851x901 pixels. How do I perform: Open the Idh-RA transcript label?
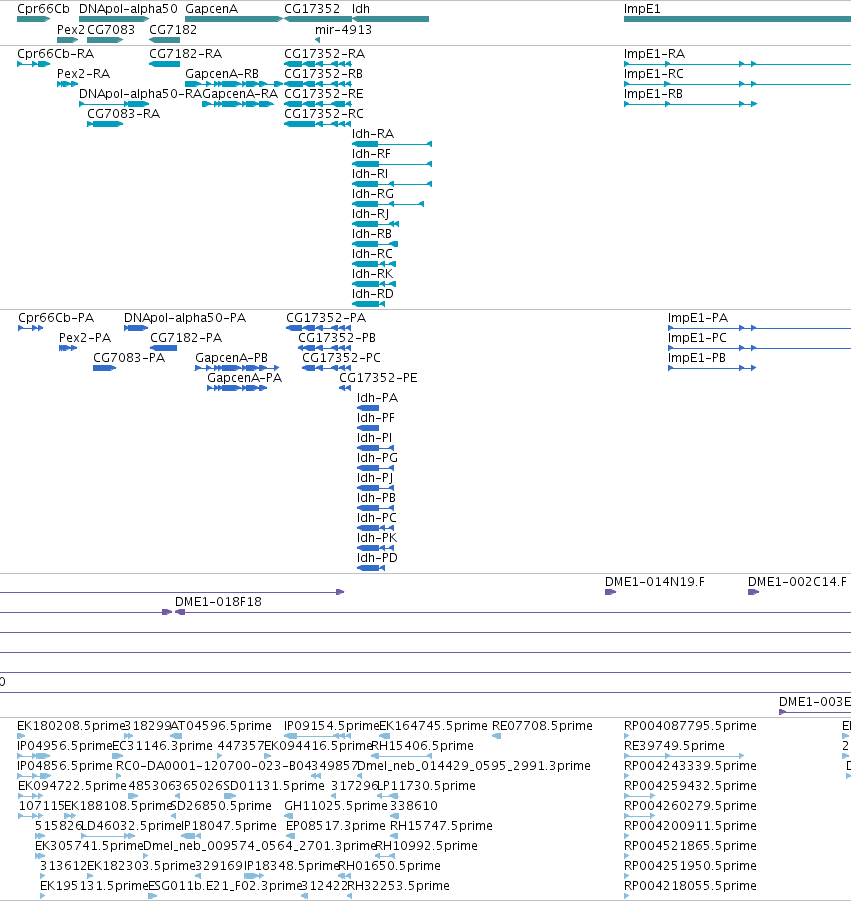[373, 134]
